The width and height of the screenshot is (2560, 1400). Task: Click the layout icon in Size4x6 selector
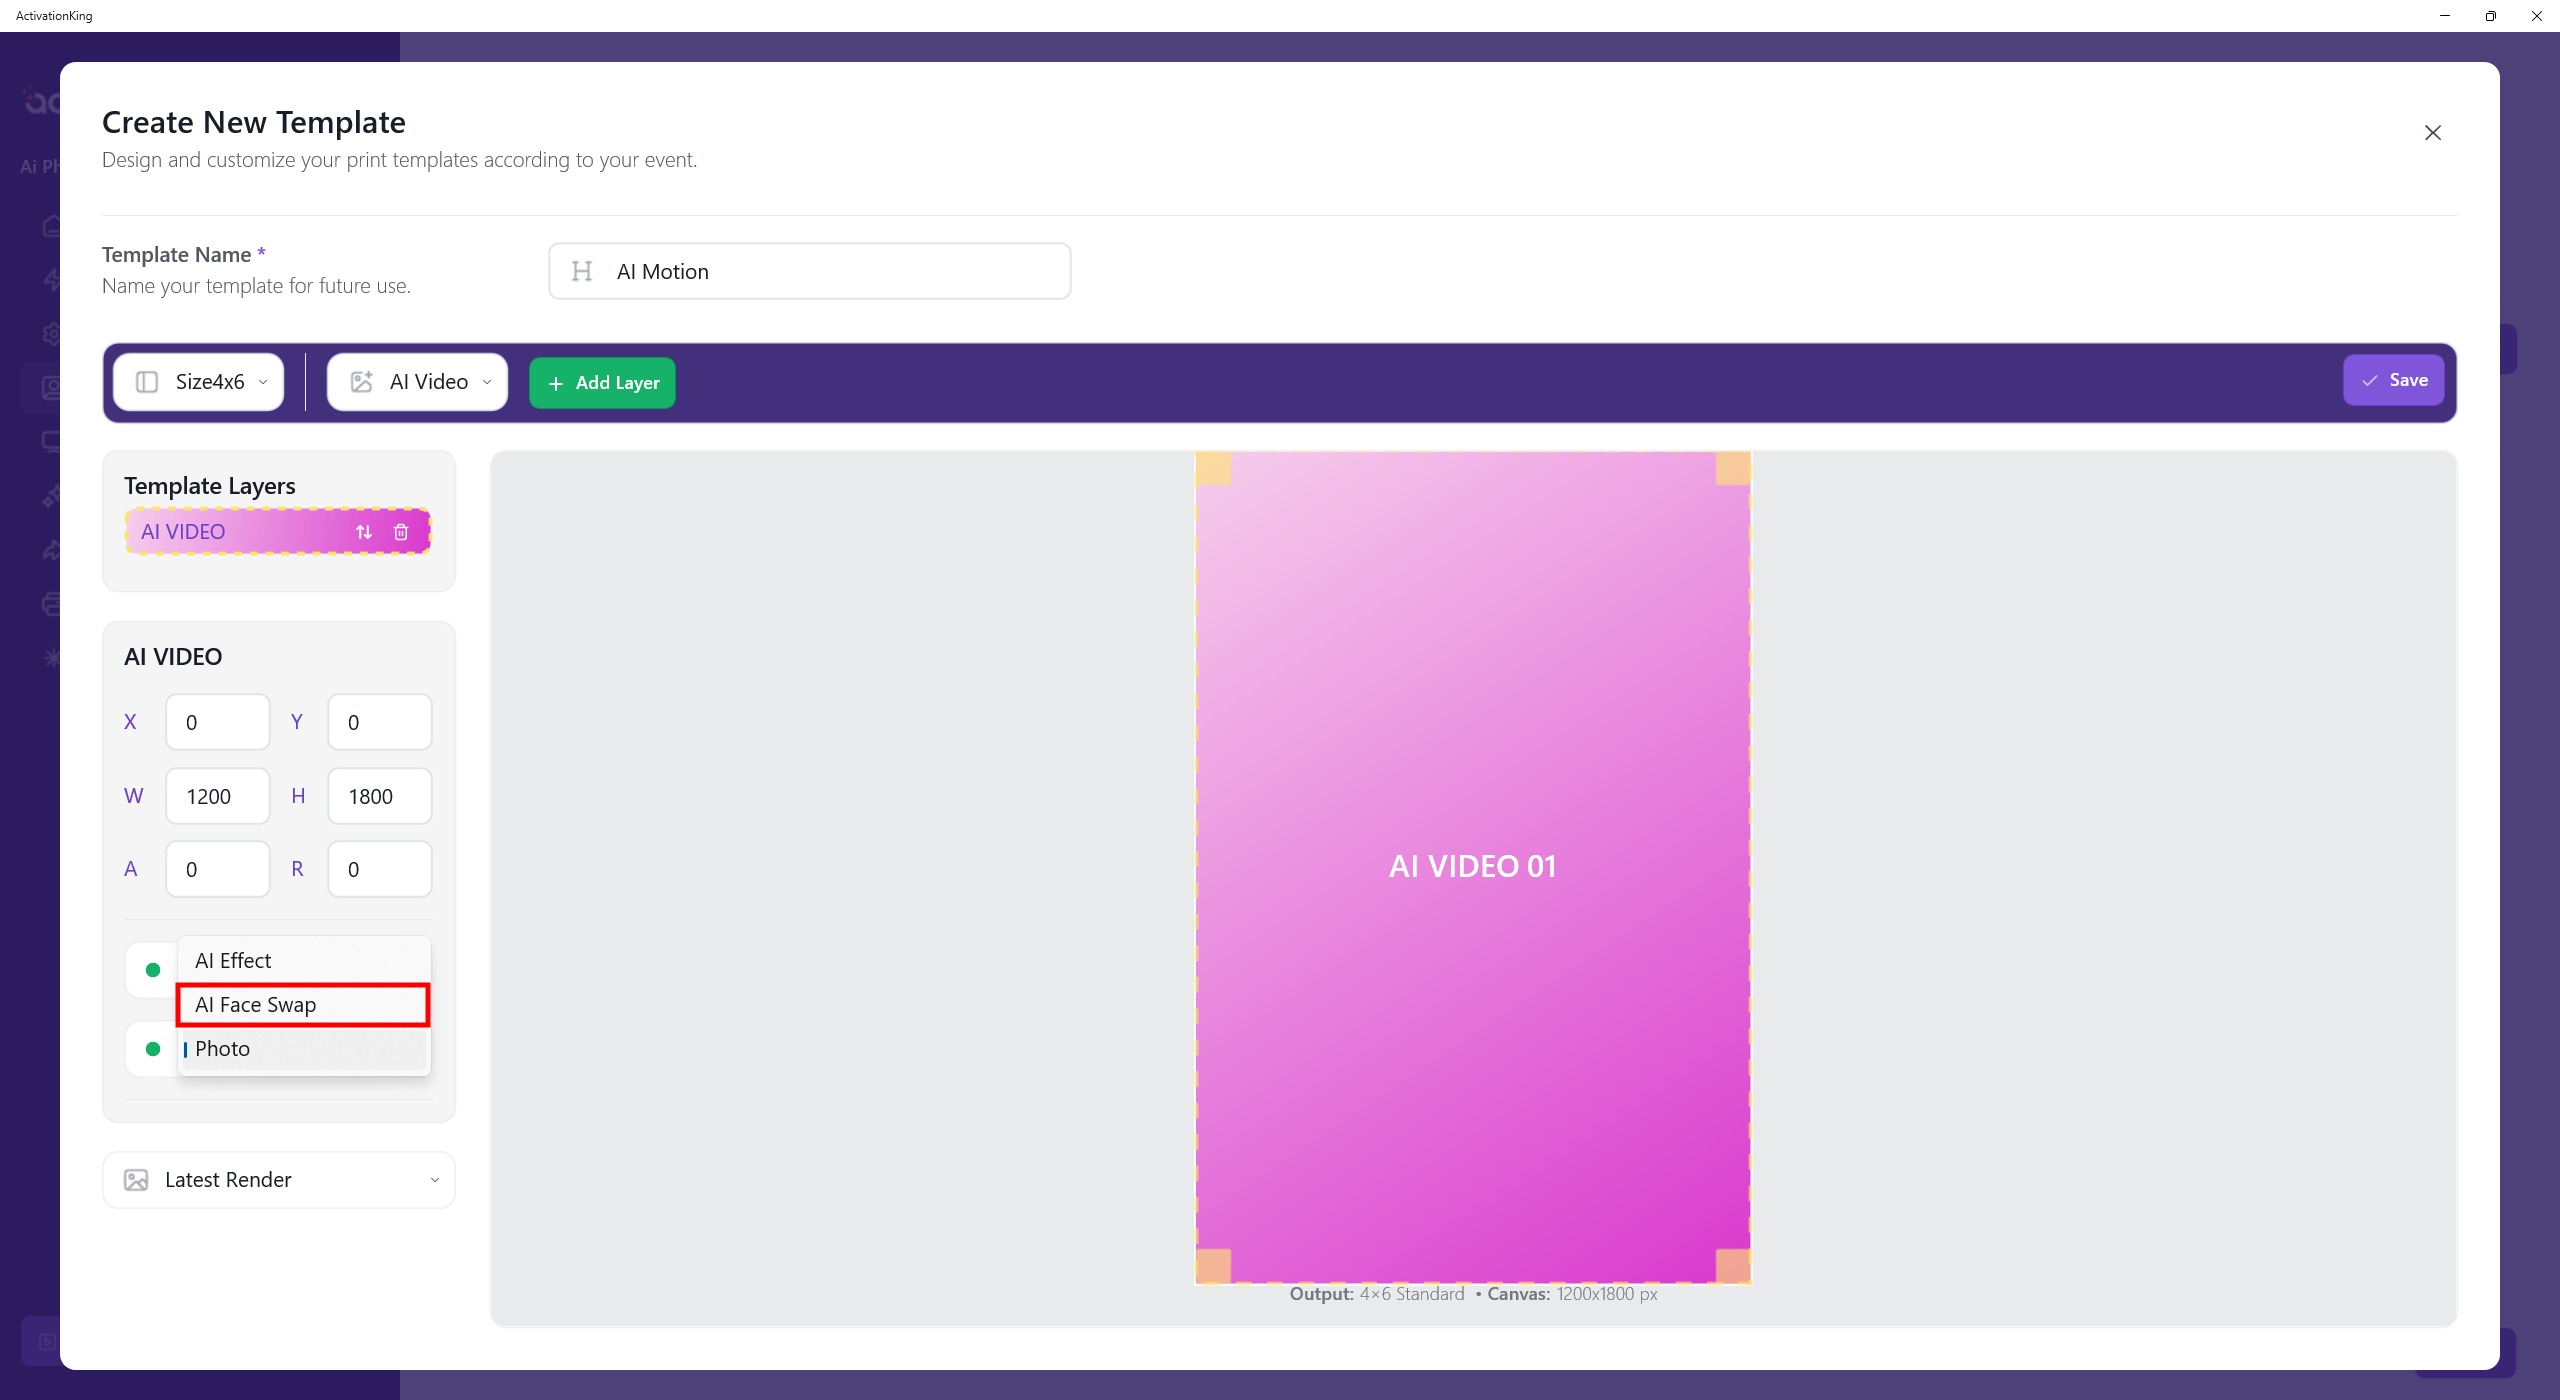click(147, 382)
